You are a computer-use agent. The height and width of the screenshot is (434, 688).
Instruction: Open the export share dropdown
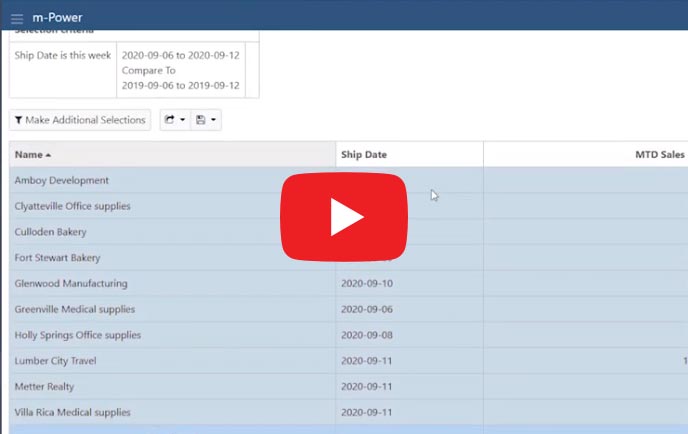pos(174,120)
